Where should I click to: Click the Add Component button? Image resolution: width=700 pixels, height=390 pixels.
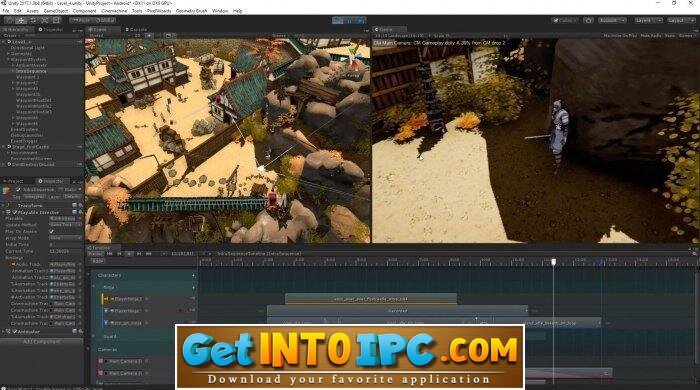(42, 342)
